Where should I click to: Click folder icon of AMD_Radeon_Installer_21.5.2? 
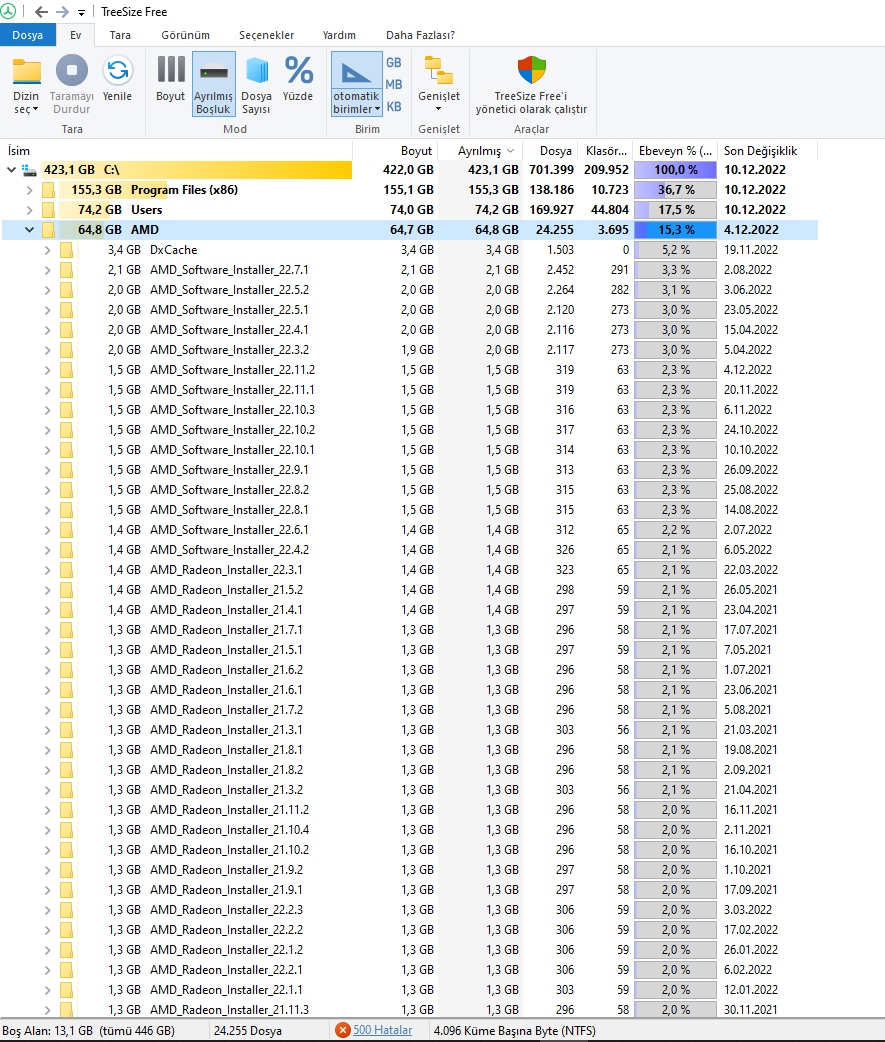66,589
